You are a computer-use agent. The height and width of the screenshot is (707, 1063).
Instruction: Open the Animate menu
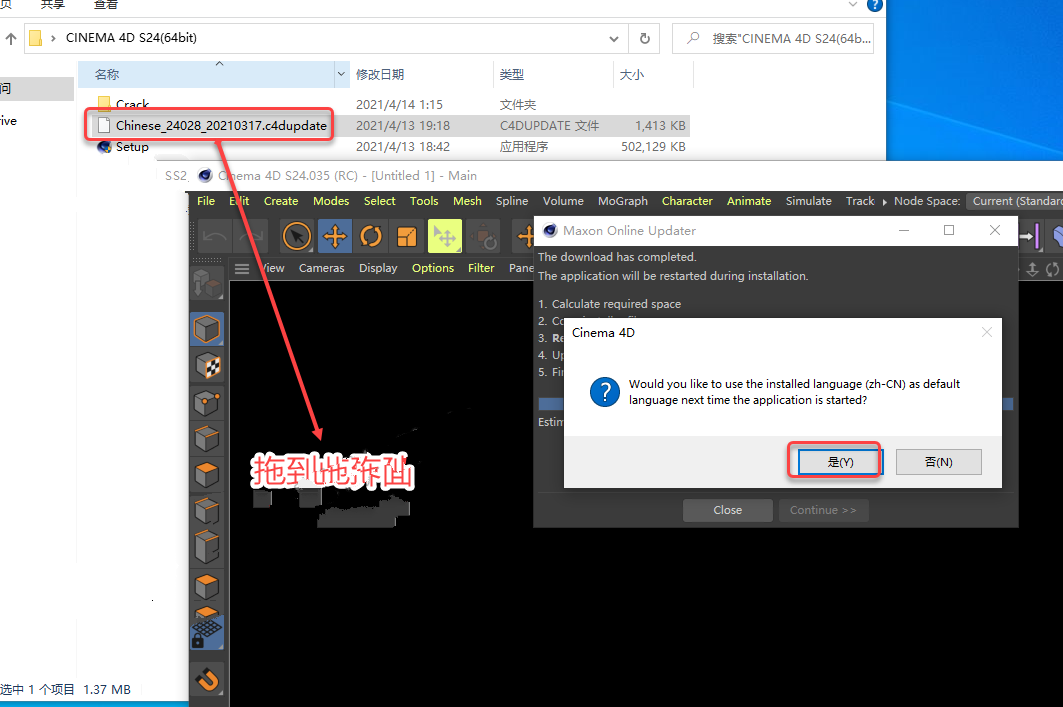(x=749, y=201)
